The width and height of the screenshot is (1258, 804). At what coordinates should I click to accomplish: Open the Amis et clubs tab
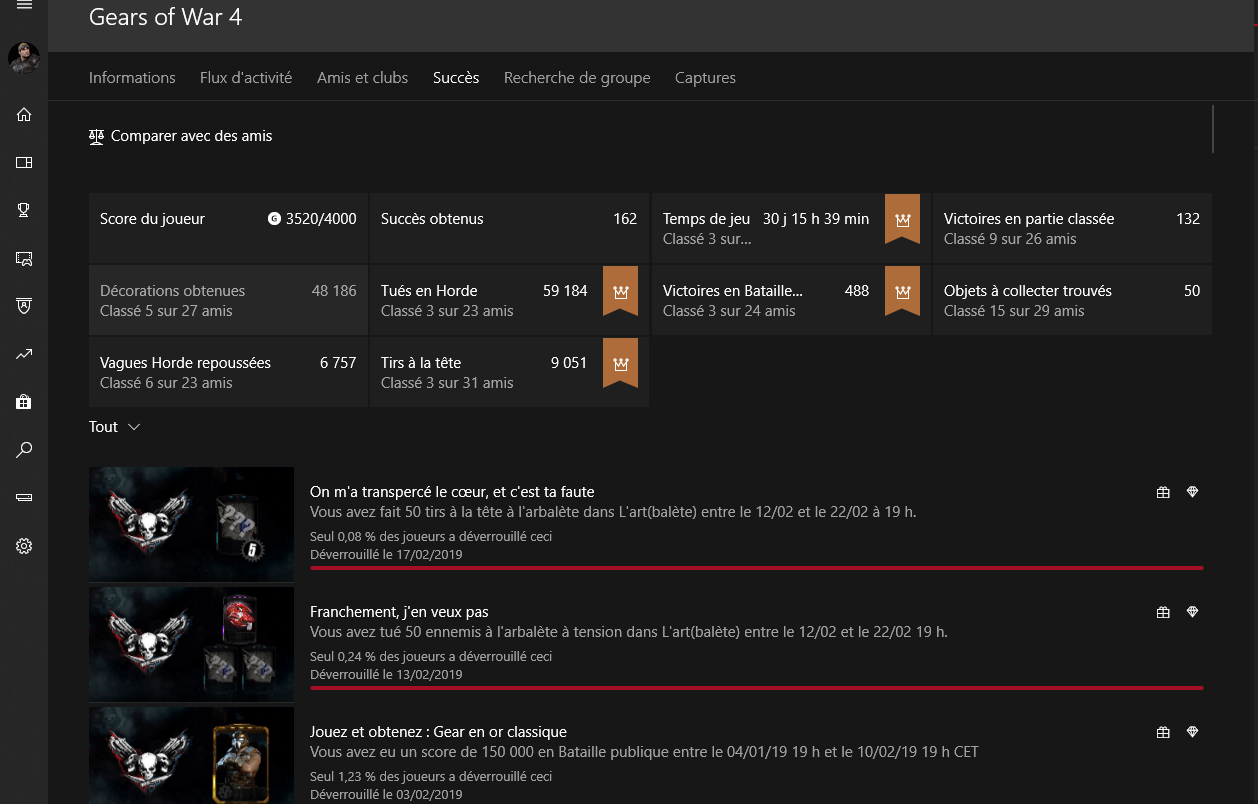[362, 78]
